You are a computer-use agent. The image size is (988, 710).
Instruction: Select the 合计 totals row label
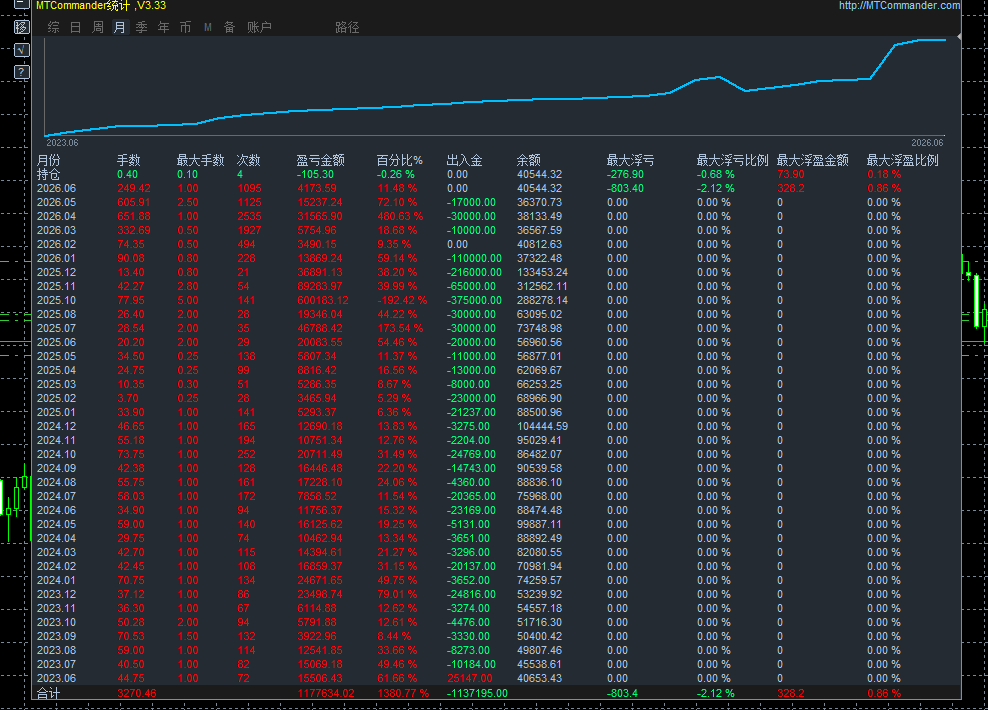[x=49, y=693]
